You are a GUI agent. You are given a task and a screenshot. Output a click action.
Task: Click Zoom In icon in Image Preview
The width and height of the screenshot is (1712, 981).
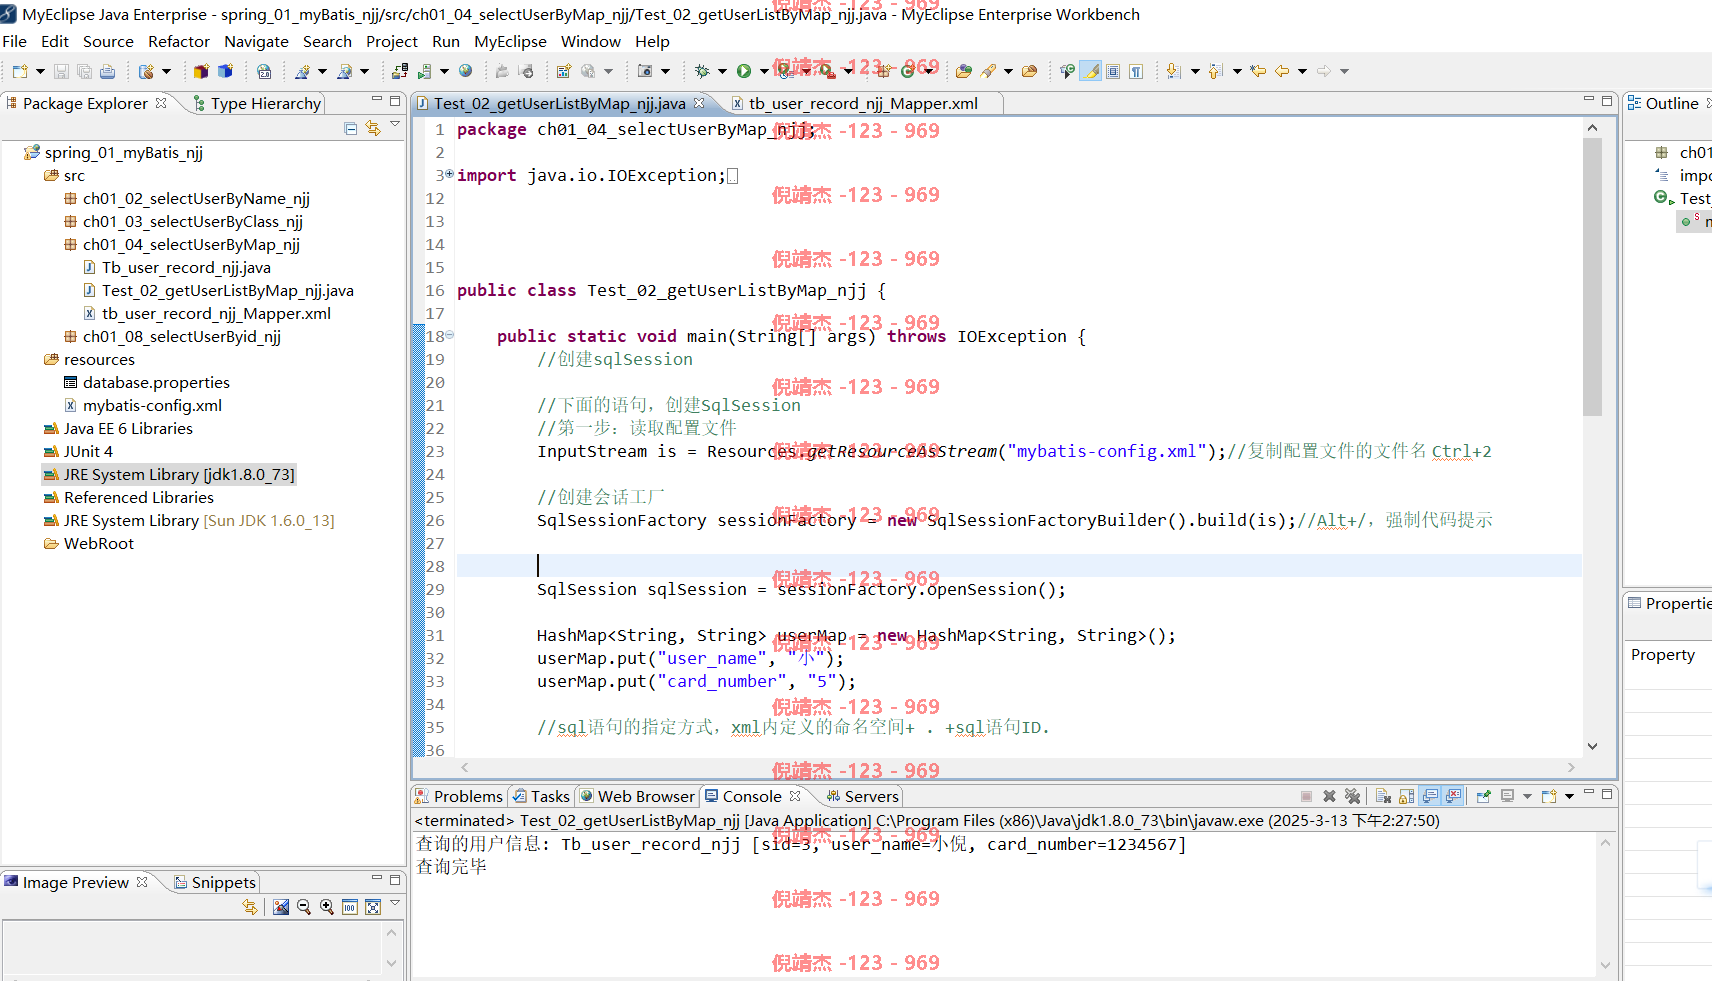[x=327, y=907]
